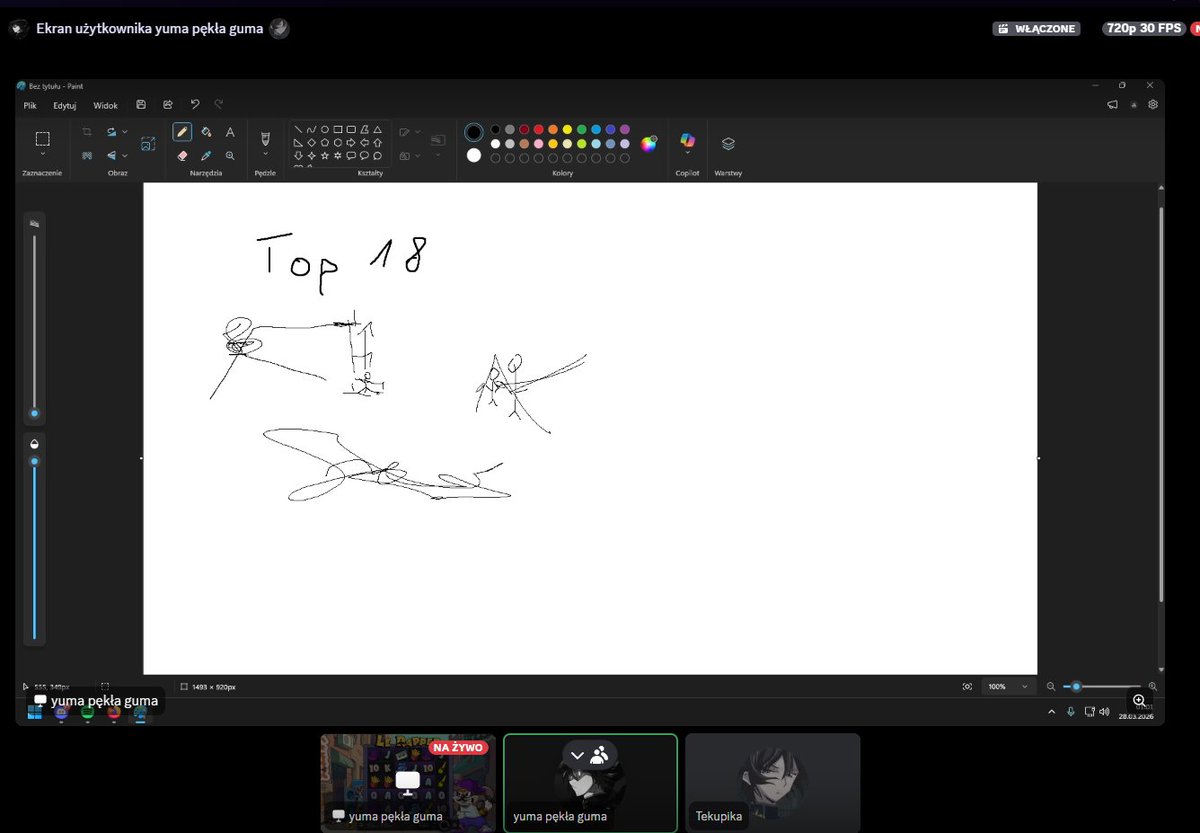Click the microphone icon in system tray
Screen dimensions: 1200x833
(x=1071, y=712)
